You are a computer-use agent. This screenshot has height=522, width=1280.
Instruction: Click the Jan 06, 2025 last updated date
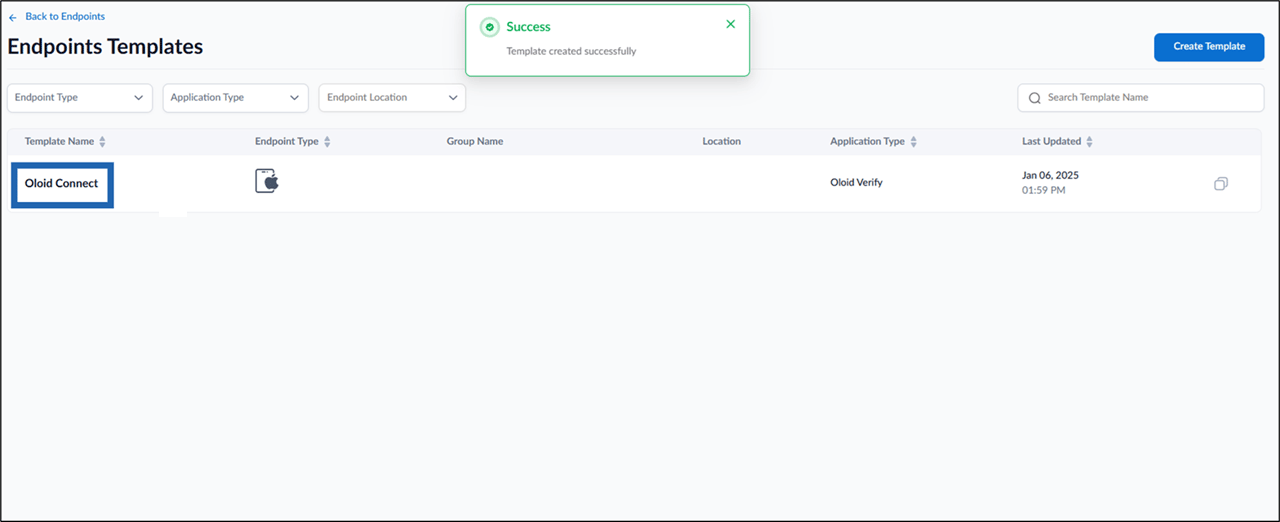click(1050, 175)
